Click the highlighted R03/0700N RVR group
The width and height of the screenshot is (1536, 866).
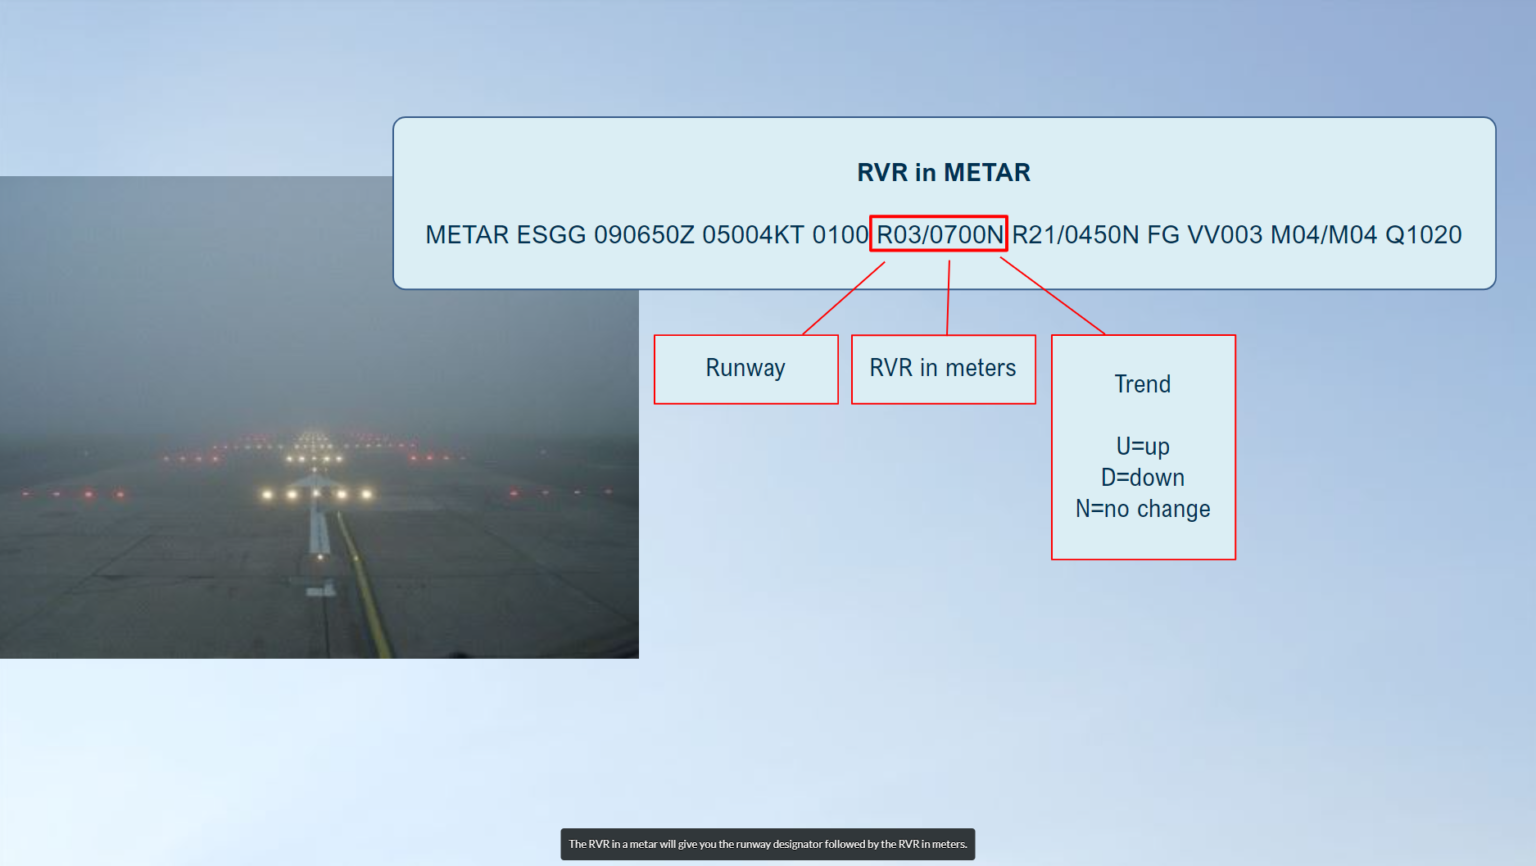coord(939,234)
